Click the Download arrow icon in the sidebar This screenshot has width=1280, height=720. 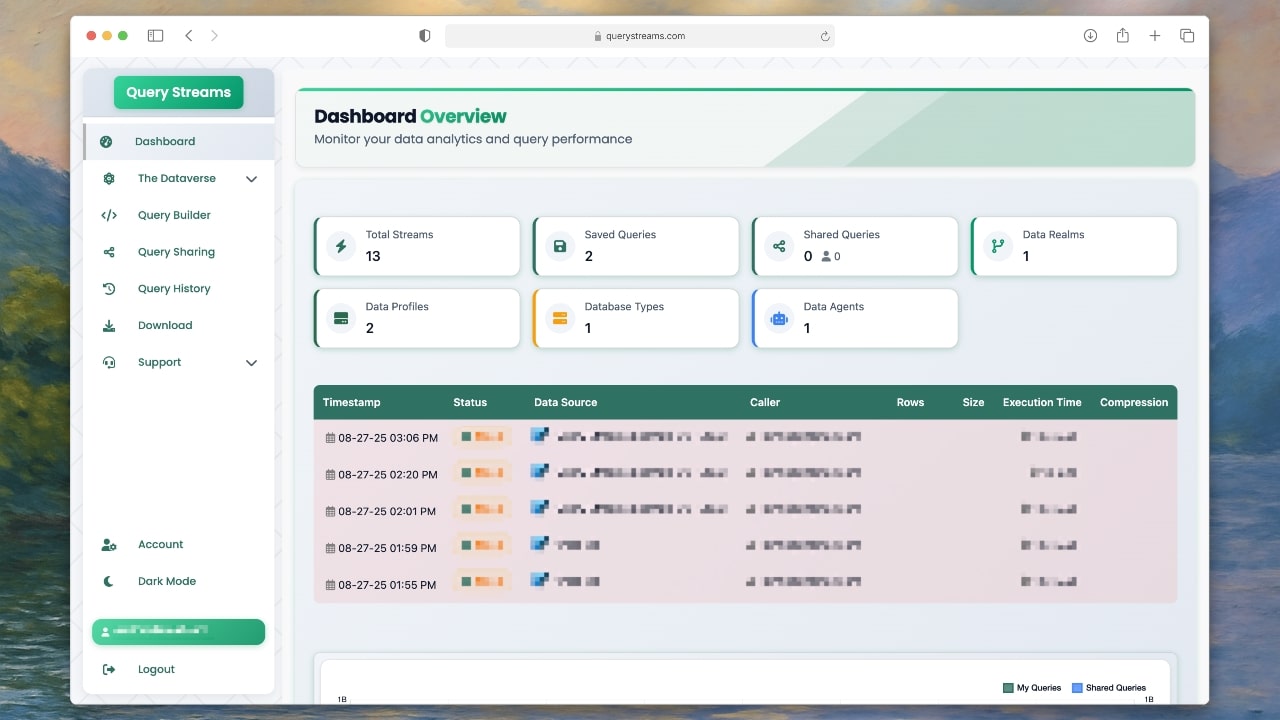pos(108,325)
